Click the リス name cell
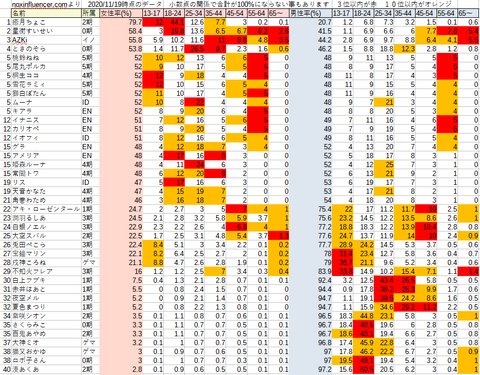 point(47,182)
